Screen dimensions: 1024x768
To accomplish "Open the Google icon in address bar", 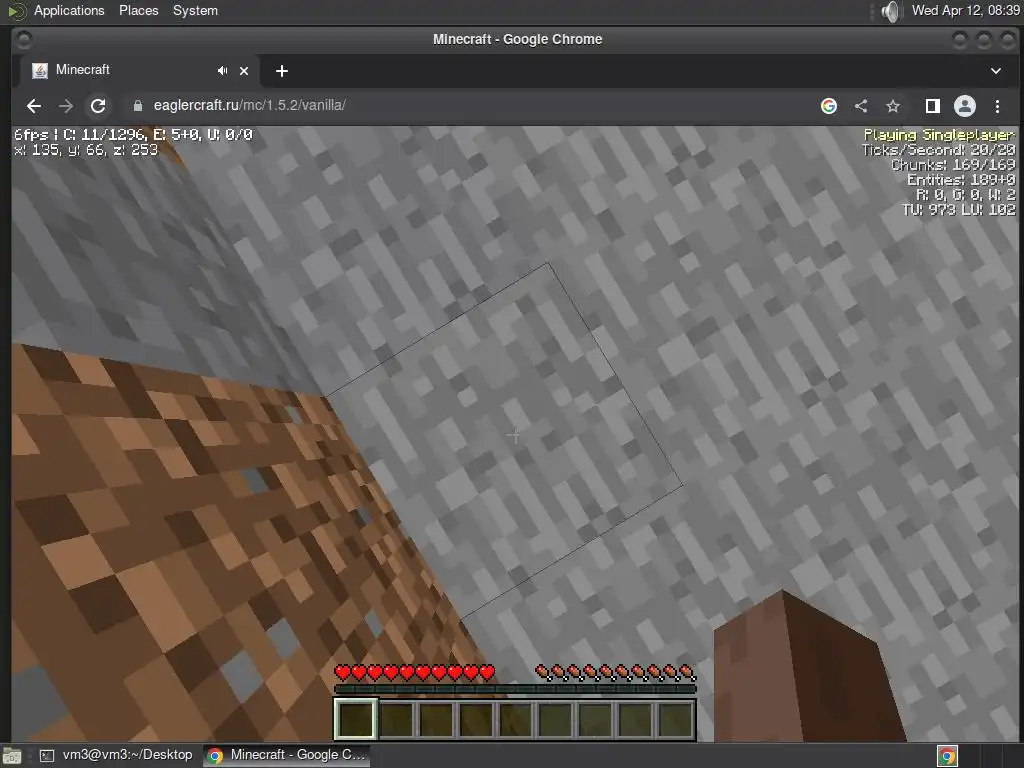I will pos(829,106).
